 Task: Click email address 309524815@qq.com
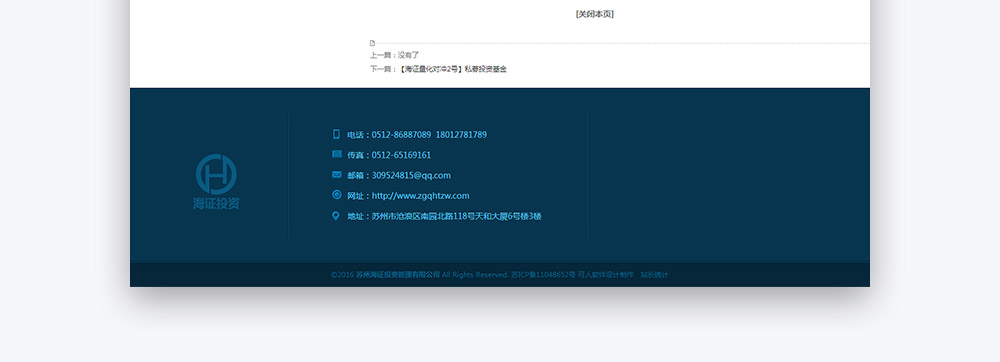click(x=411, y=175)
